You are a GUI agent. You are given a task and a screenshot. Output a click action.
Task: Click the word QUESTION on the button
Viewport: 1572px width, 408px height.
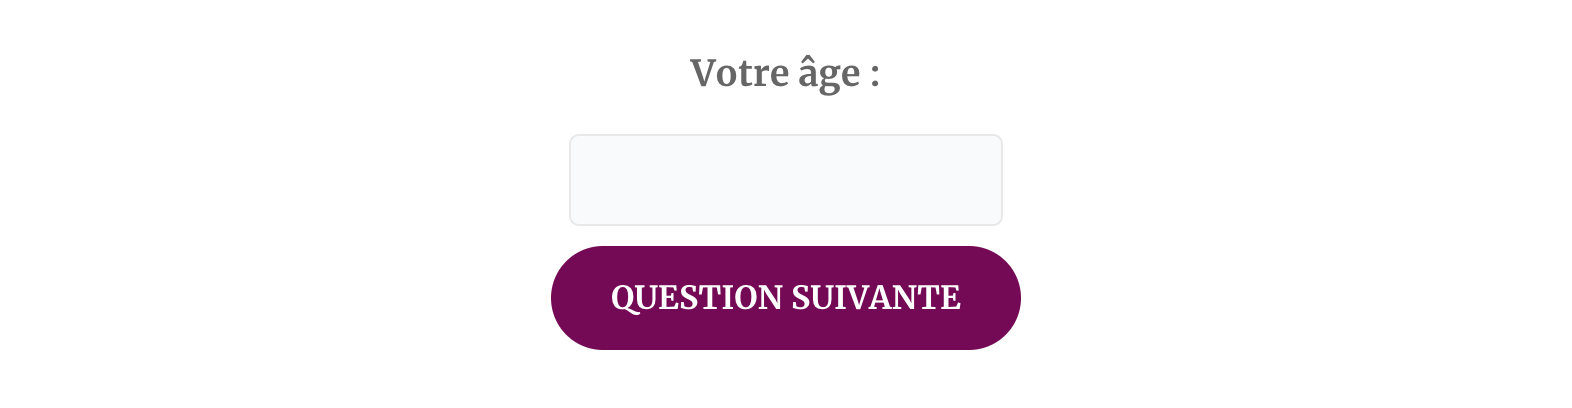tap(697, 299)
